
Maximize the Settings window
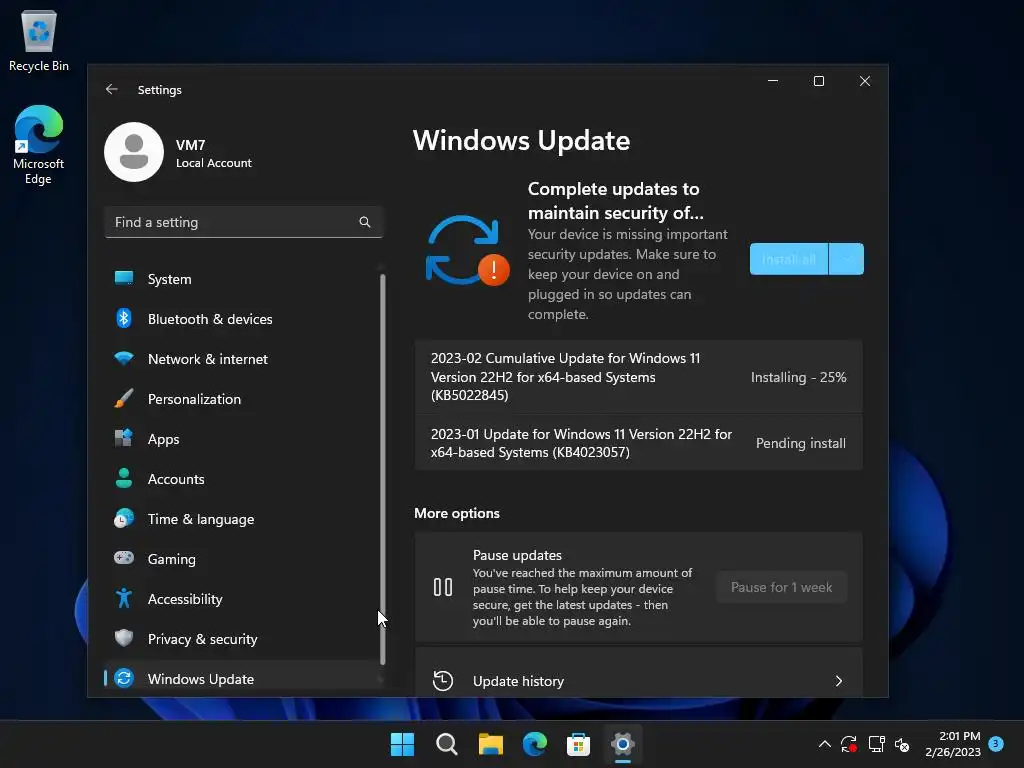point(818,81)
